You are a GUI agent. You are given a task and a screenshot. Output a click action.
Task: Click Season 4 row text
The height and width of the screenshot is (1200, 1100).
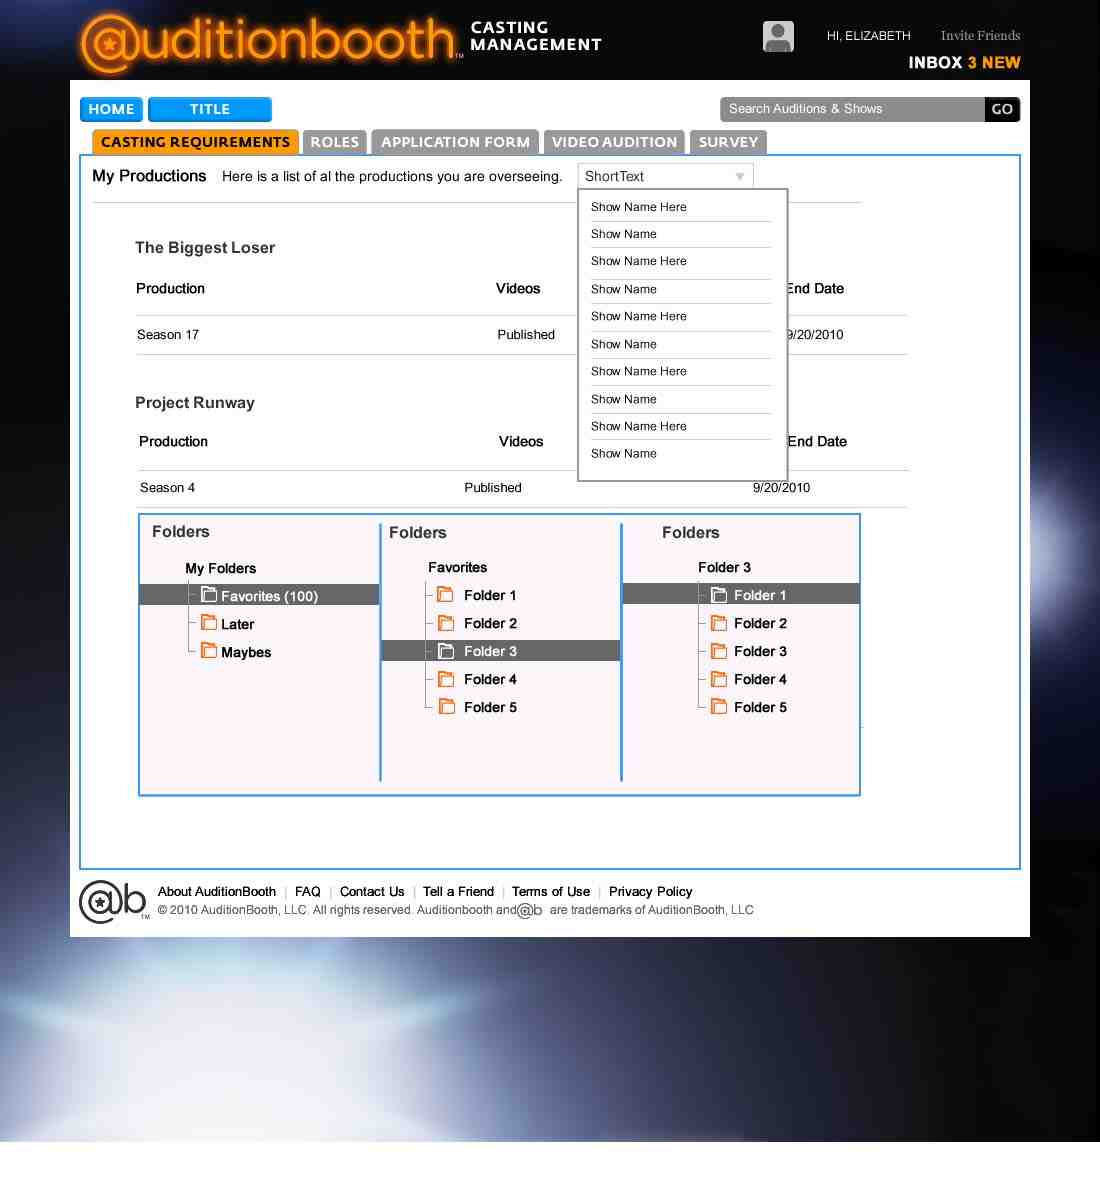[167, 487]
